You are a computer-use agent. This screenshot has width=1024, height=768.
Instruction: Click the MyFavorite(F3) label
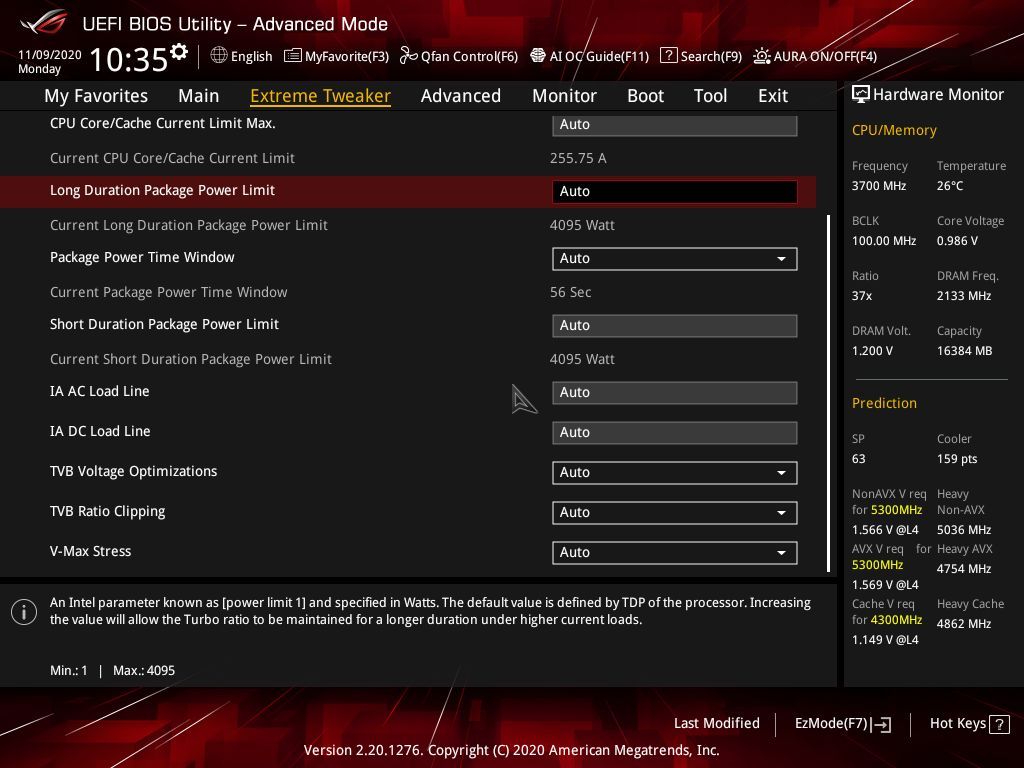[x=347, y=57]
